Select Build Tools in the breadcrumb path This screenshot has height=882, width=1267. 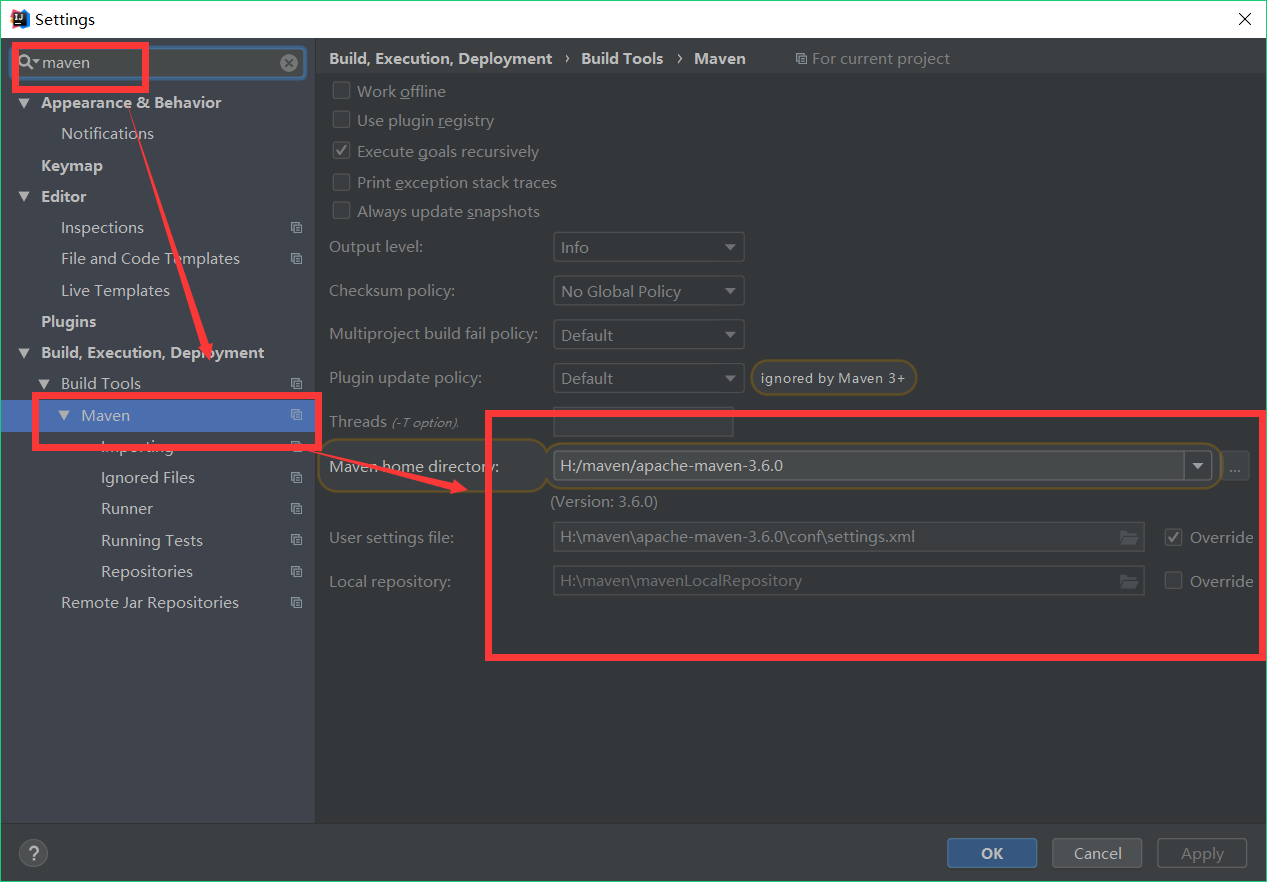coord(621,58)
